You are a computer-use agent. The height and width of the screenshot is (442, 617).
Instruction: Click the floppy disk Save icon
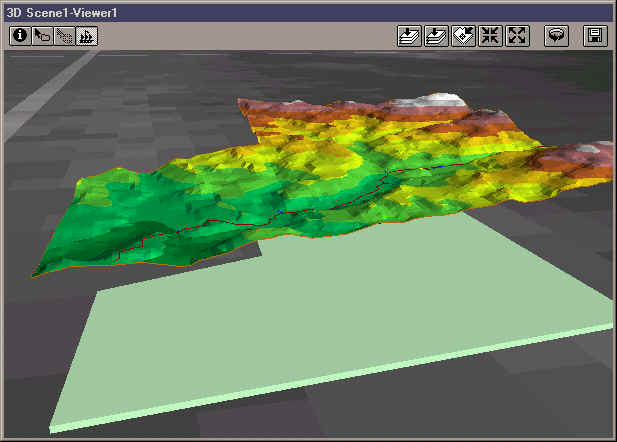click(595, 36)
